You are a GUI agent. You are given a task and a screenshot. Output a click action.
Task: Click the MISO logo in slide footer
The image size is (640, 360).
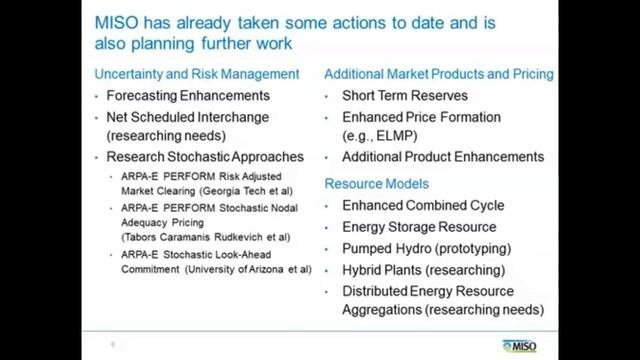coord(520,346)
